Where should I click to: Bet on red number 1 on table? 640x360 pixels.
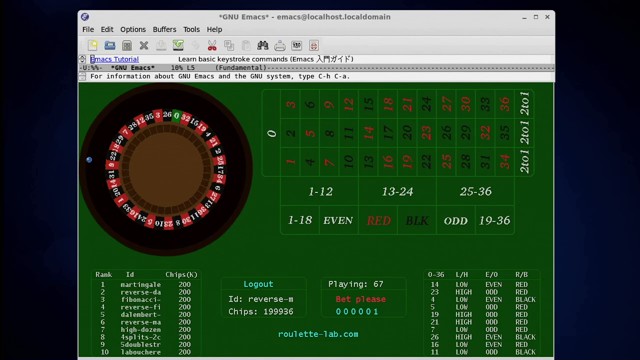click(x=291, y=162)
